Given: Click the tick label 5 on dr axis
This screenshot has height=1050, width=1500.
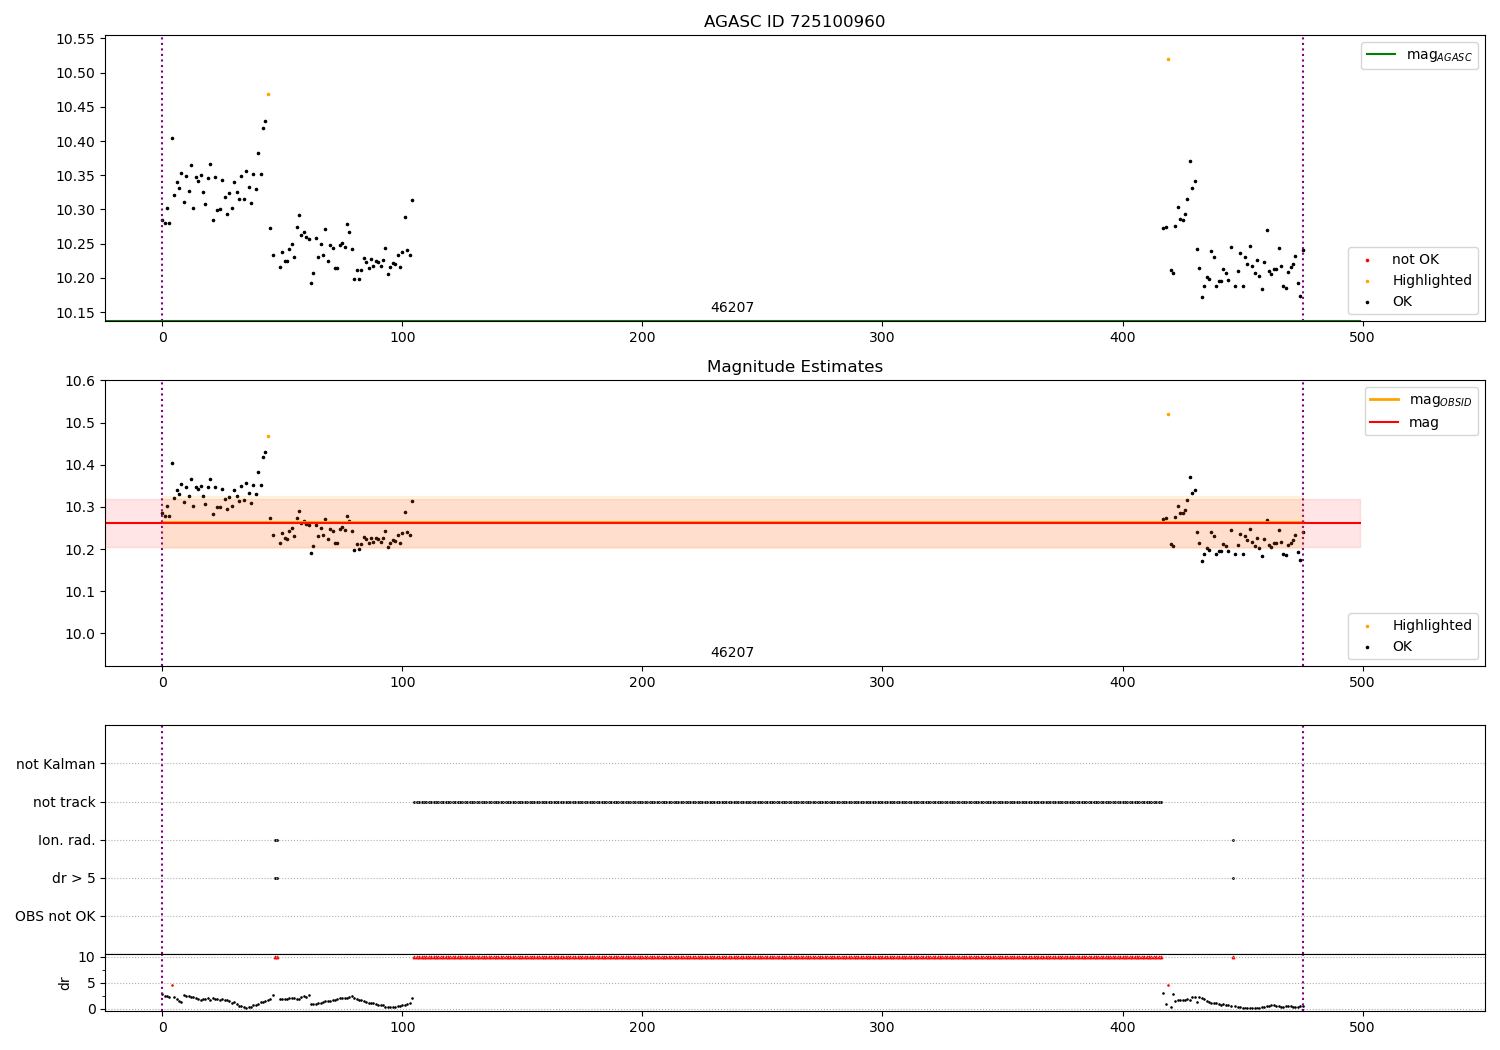Looking at the screenshot, I should 91,984.
